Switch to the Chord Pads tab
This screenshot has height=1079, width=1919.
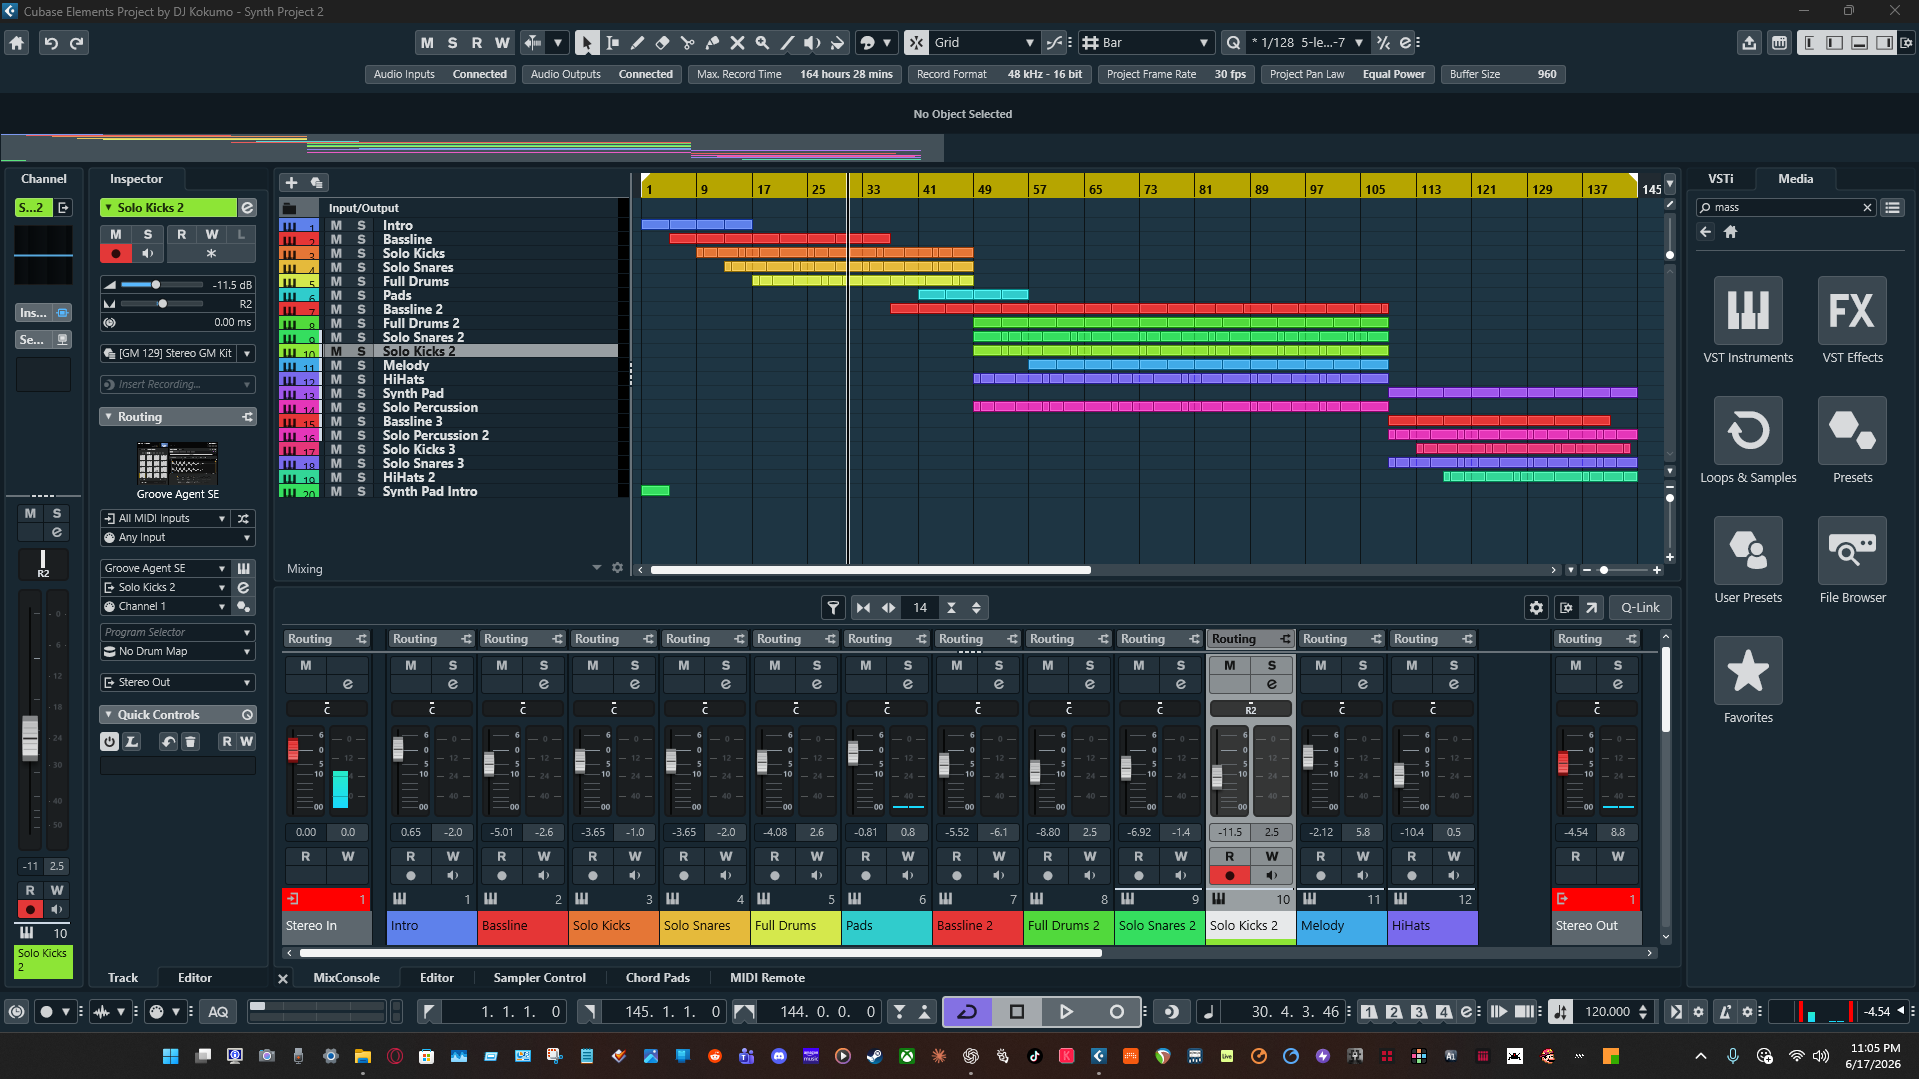[657, 978]
